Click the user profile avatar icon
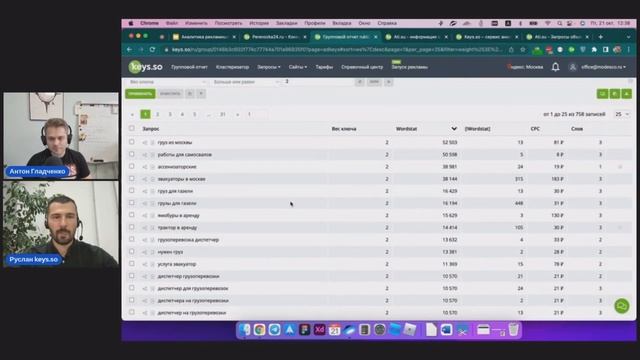640x360 pixels. tap(573, 67)
